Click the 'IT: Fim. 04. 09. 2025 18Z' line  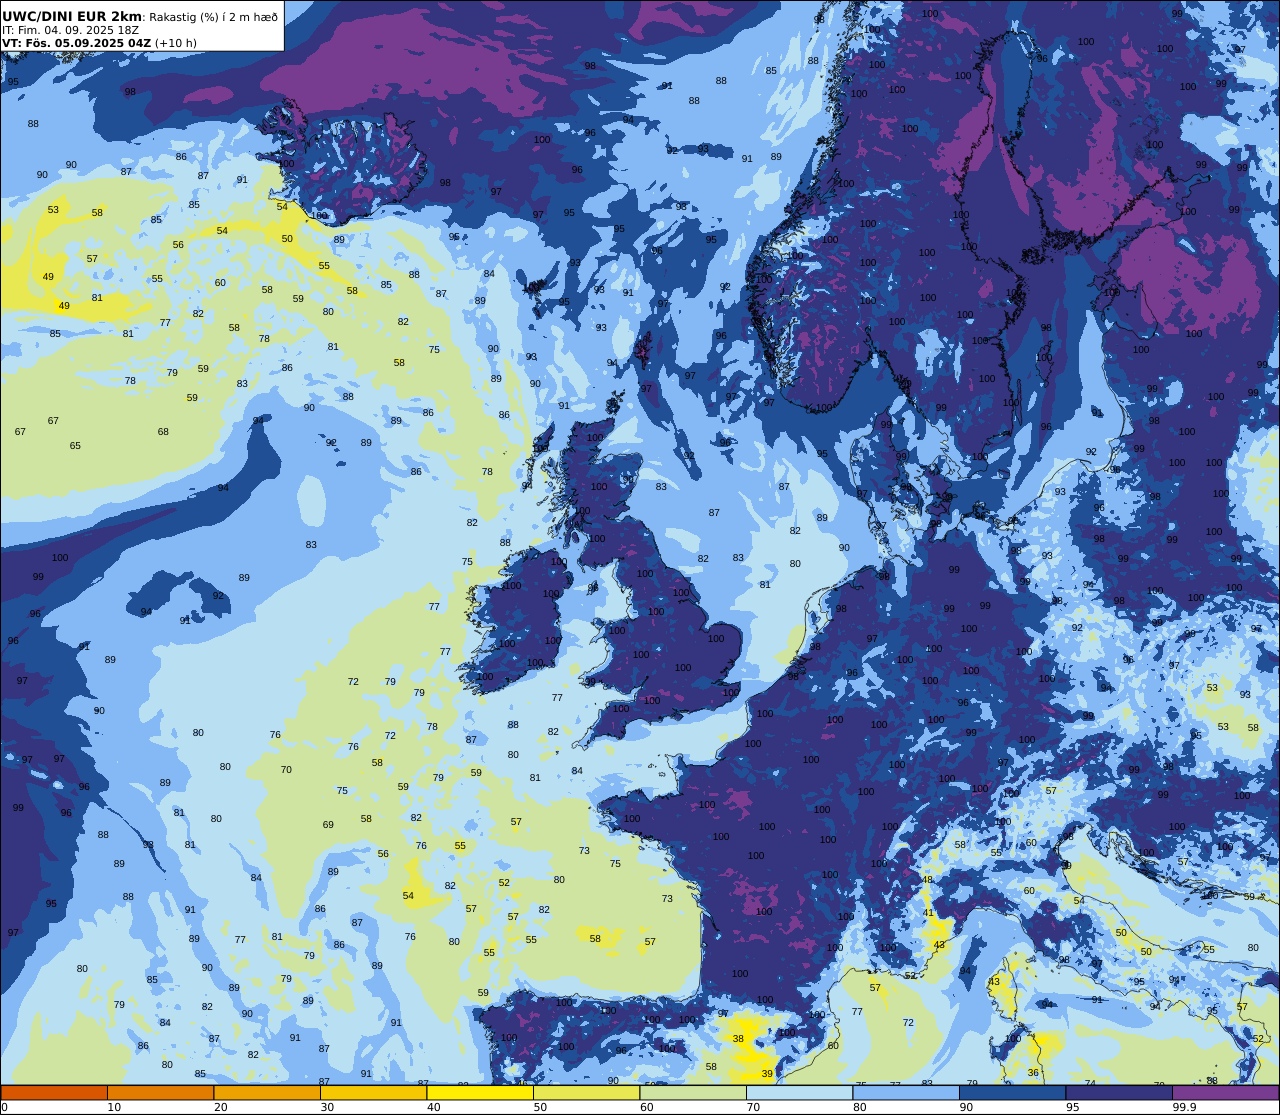pyautogui.click(x=71, y=30)
